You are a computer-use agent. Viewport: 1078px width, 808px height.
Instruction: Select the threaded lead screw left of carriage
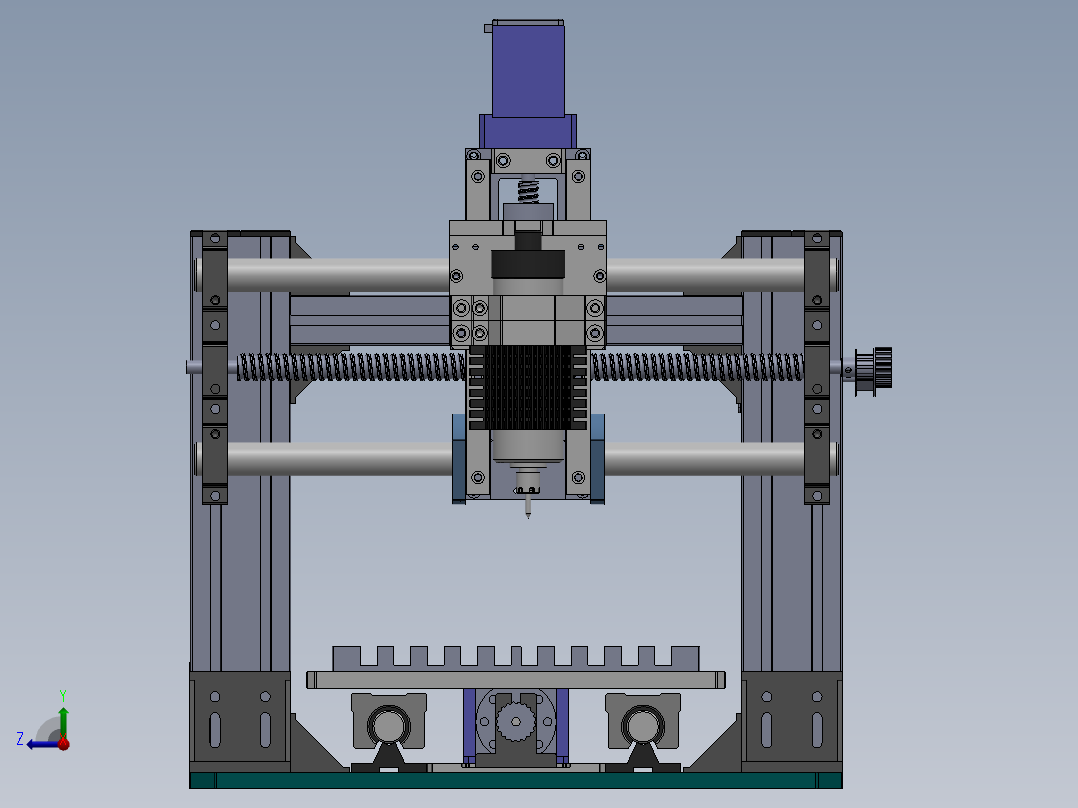351,367
